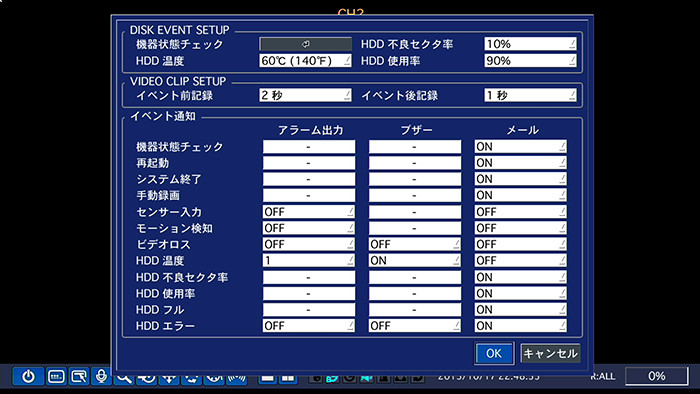Screen dimensions: 700x394
Task: Click the 手動録画 row label
Action: (158, 195)
